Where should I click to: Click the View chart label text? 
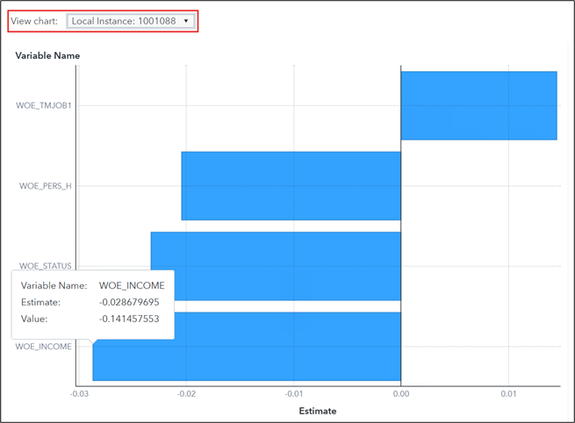pos(34,21)
